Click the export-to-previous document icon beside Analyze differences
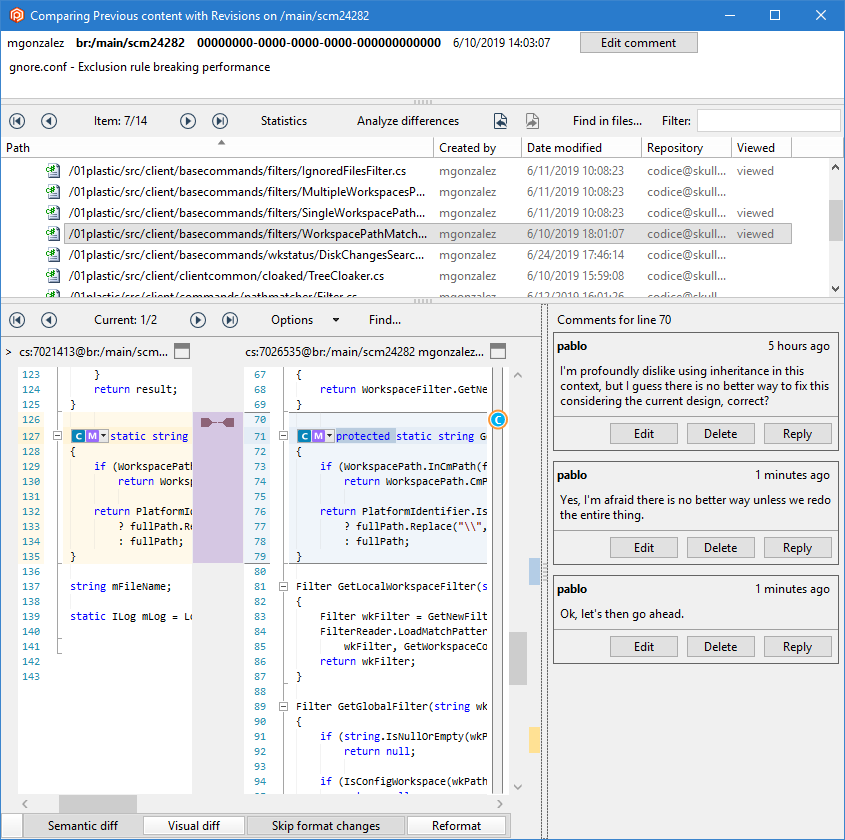This screenshot has height=840, width=845. tap(500, 120)
